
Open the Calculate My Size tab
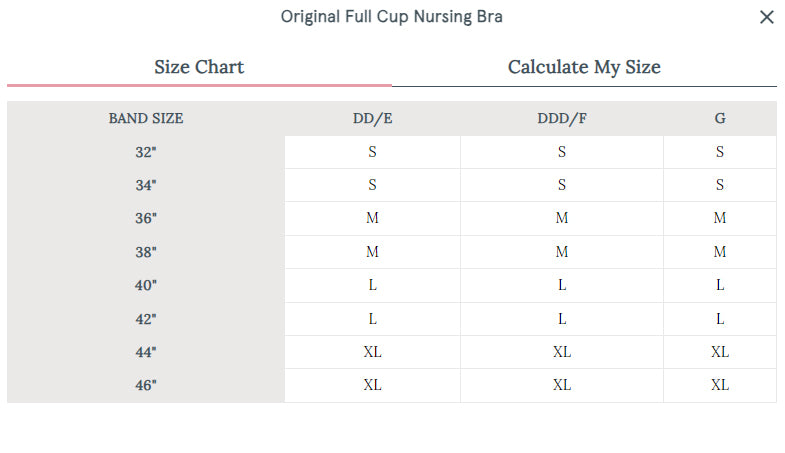pos(584,67)
